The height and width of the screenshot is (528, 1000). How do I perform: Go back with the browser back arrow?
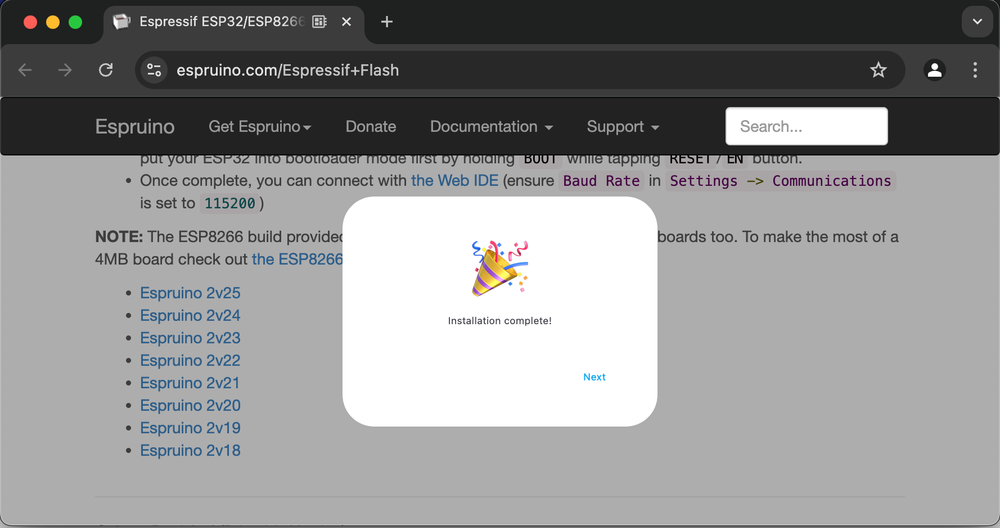25,70
